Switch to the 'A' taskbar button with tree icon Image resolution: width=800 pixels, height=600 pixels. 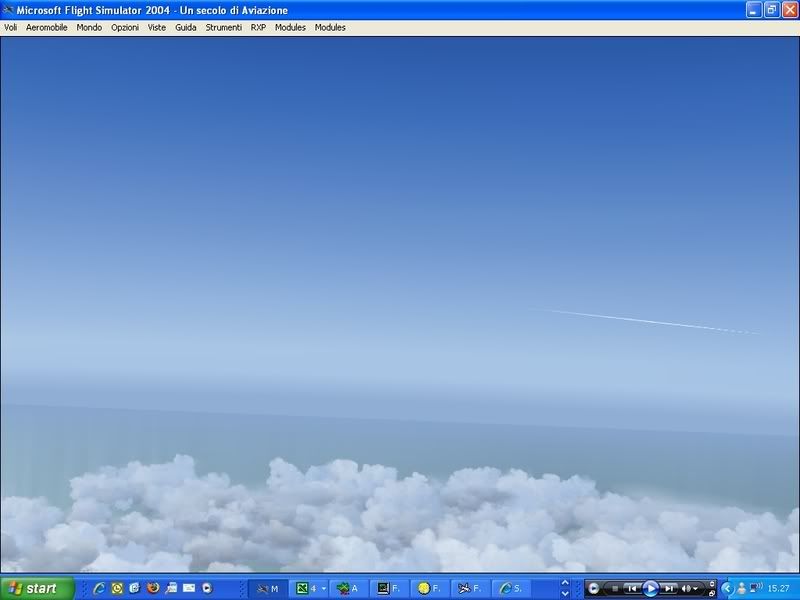(348, 589)
